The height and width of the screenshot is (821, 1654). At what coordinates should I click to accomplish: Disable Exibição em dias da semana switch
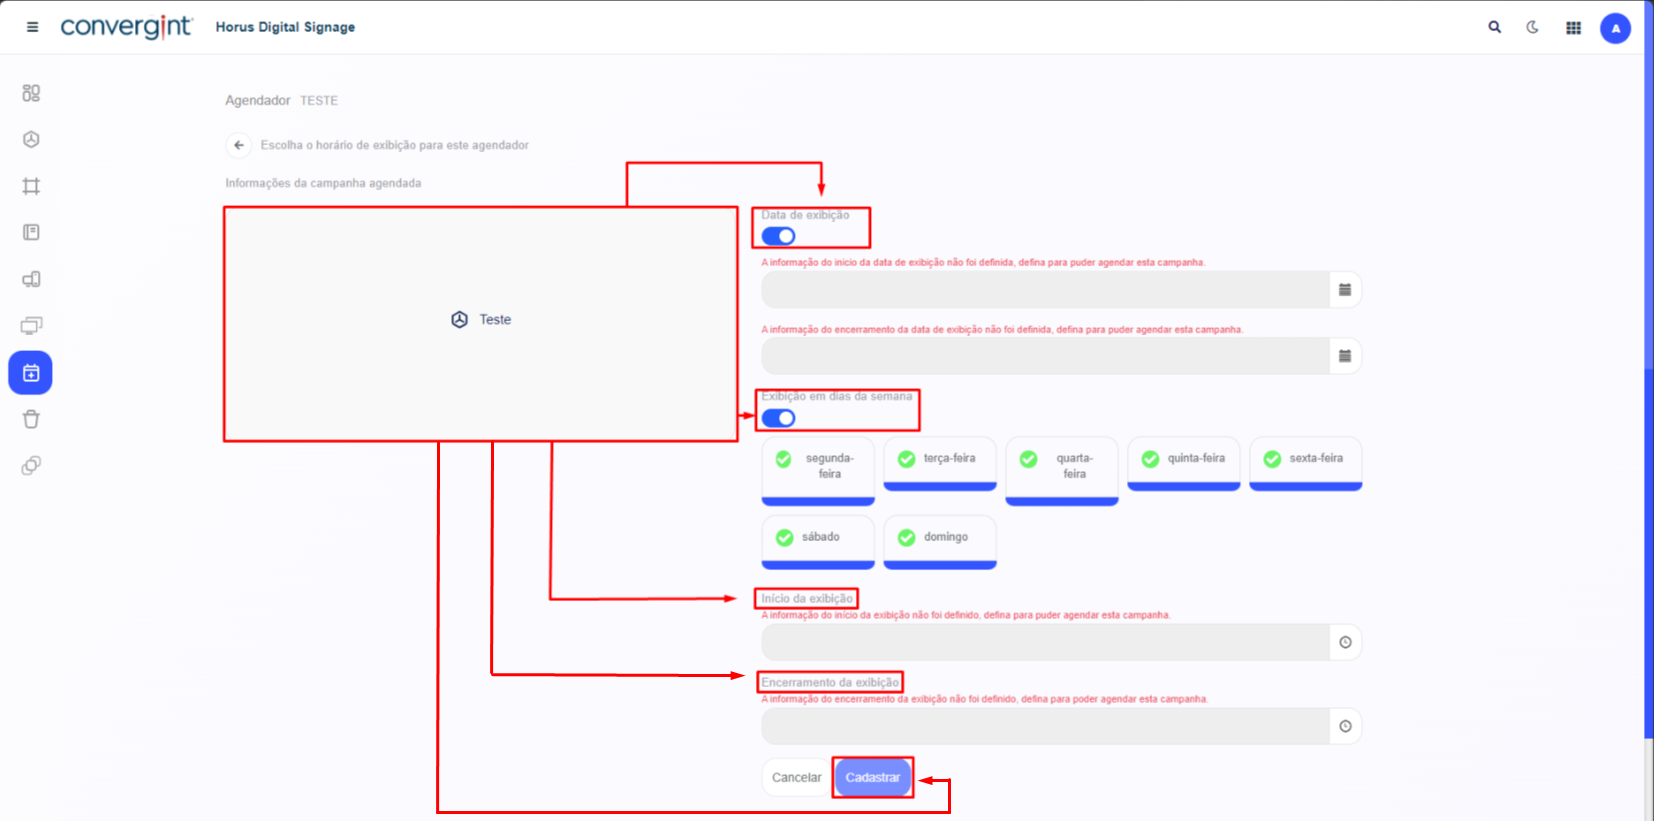[778, 418]
